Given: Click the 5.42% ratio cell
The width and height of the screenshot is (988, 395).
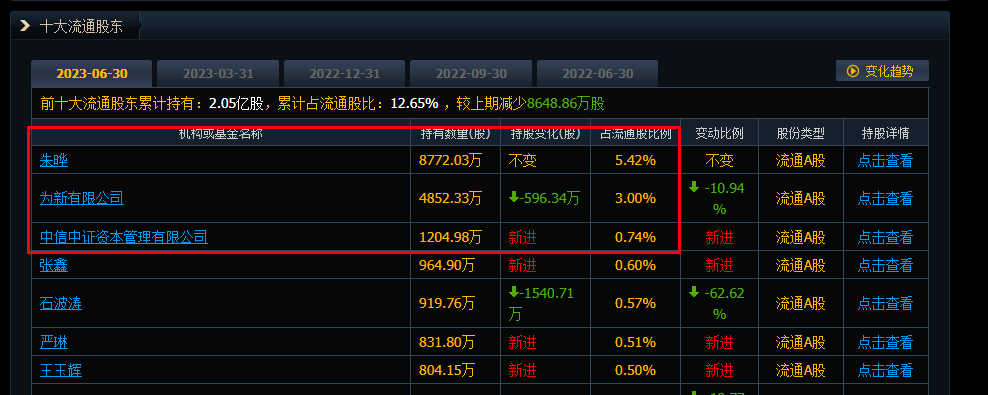Looking at the screenshot, I should point(635,161).
